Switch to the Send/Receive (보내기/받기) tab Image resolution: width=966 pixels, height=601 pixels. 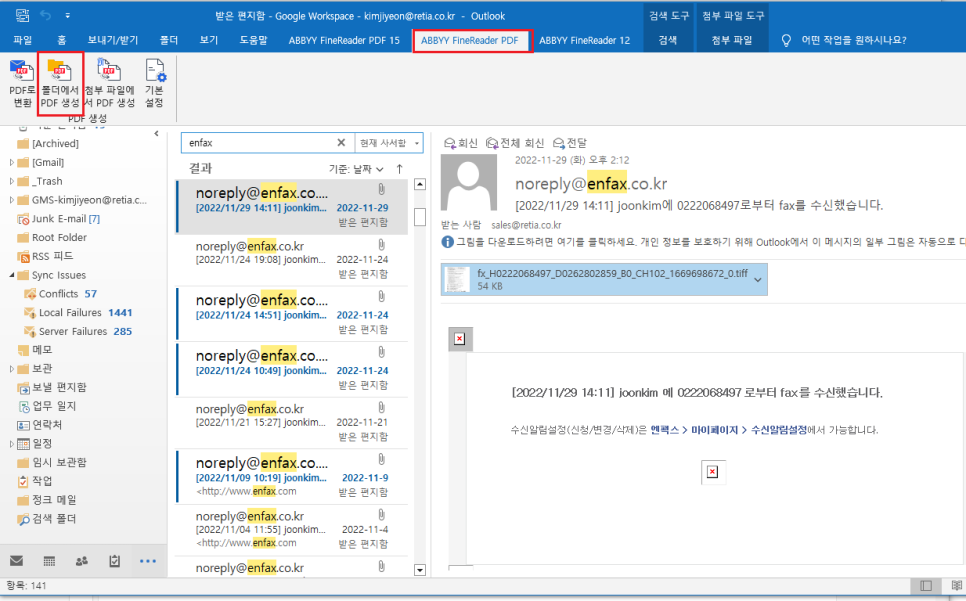[113, 40]
